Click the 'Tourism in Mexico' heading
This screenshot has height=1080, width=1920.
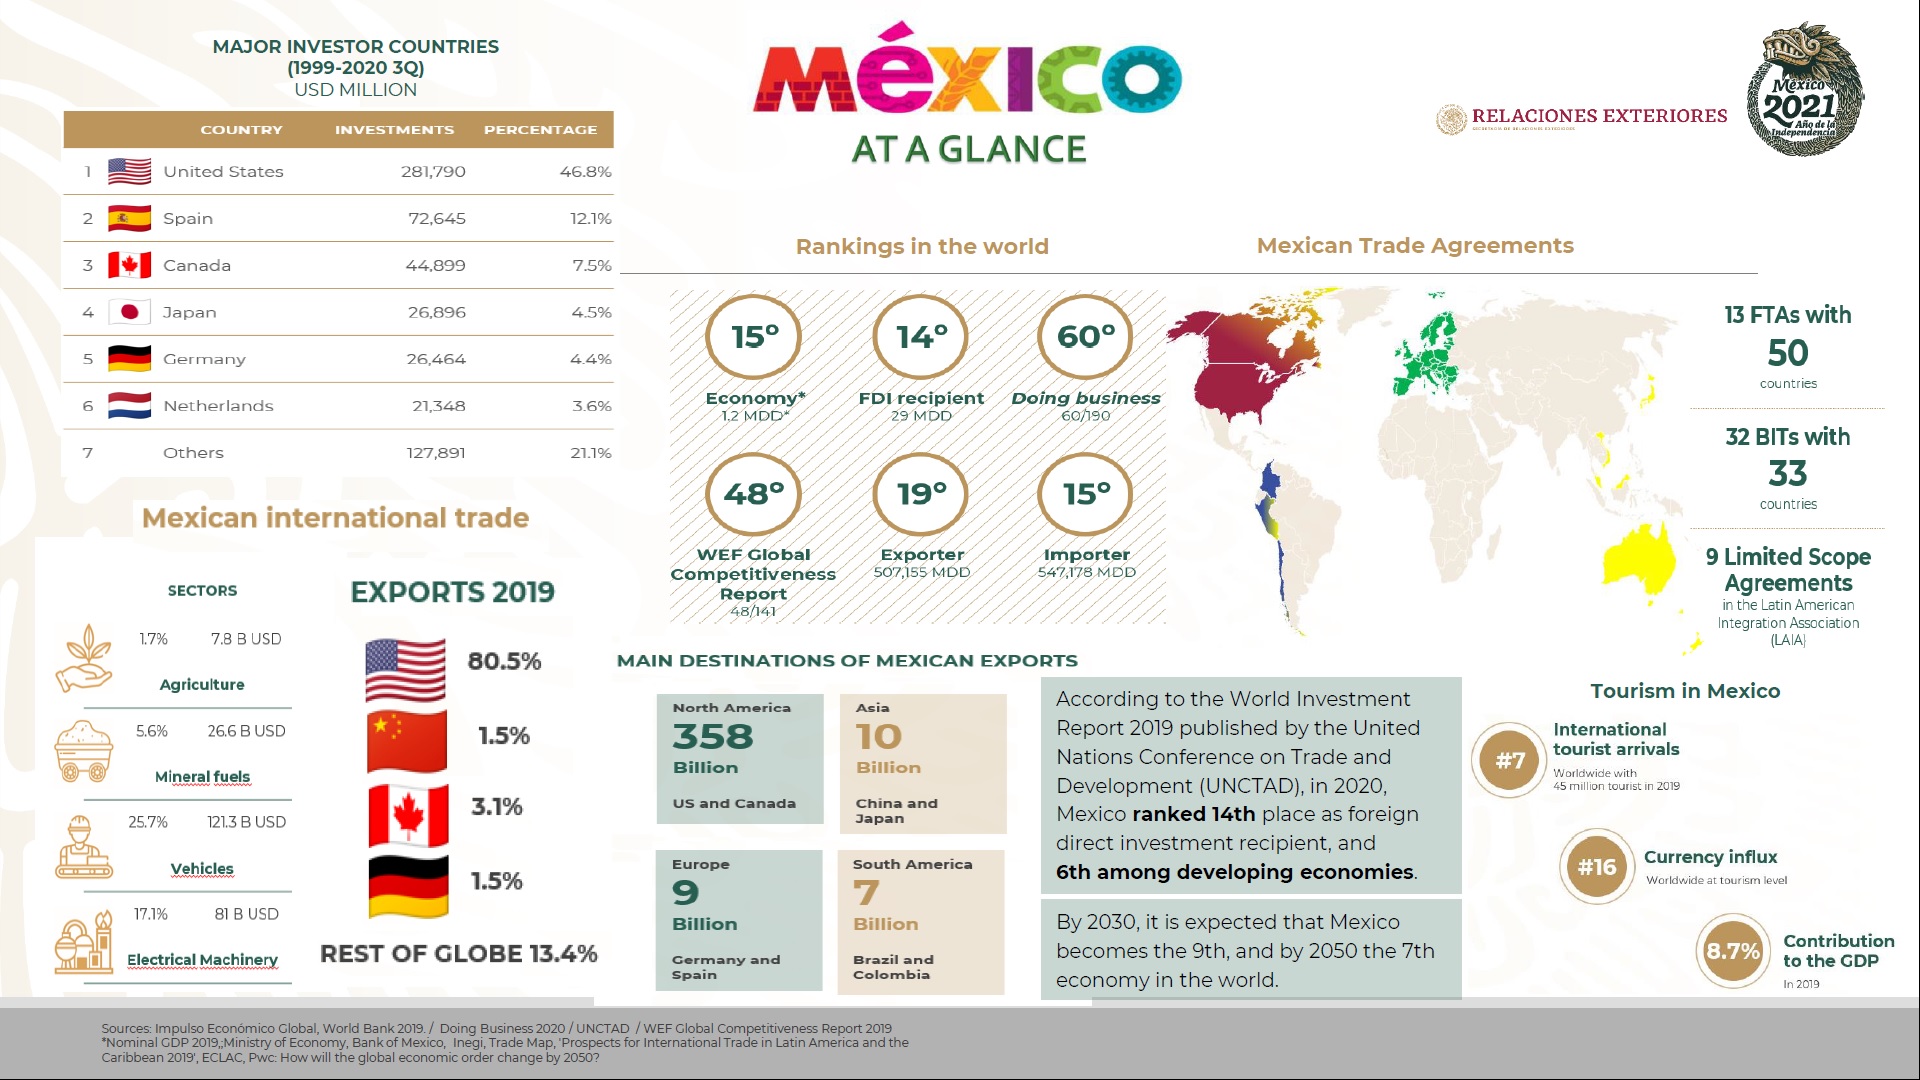[1685, 691]
